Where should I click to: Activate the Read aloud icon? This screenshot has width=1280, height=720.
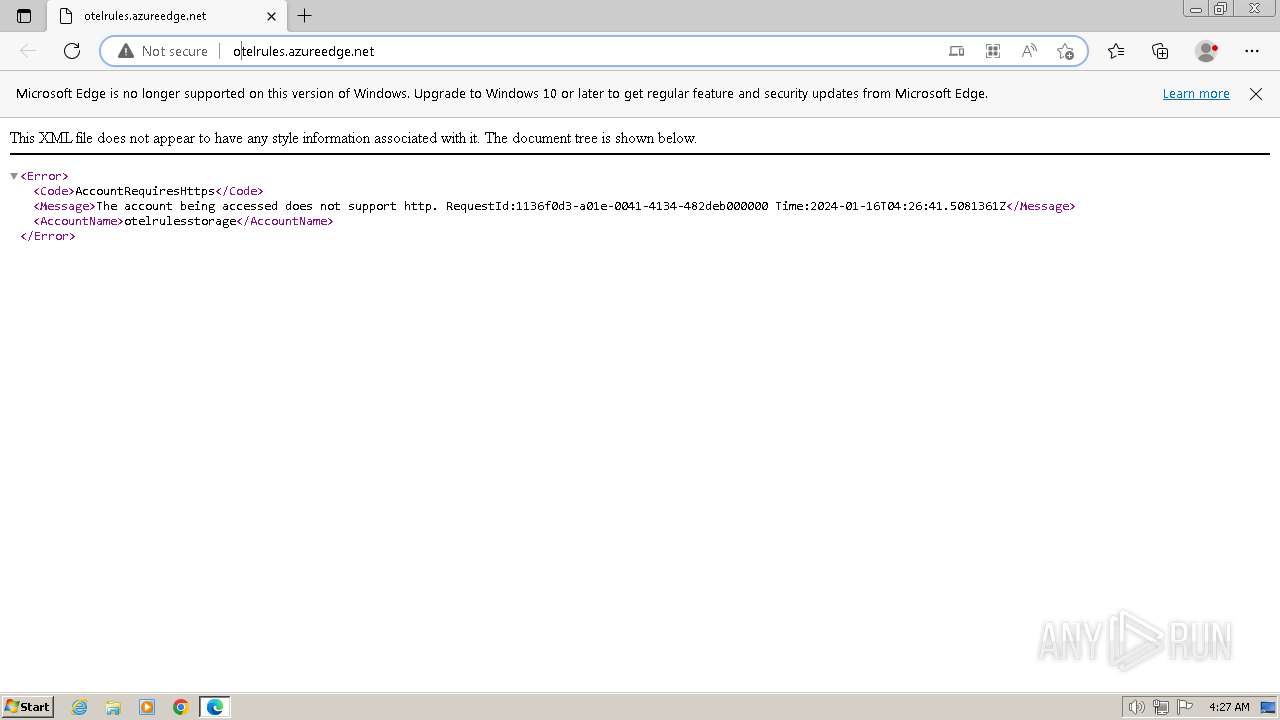pyautogui.click(x=1029, y=51)
